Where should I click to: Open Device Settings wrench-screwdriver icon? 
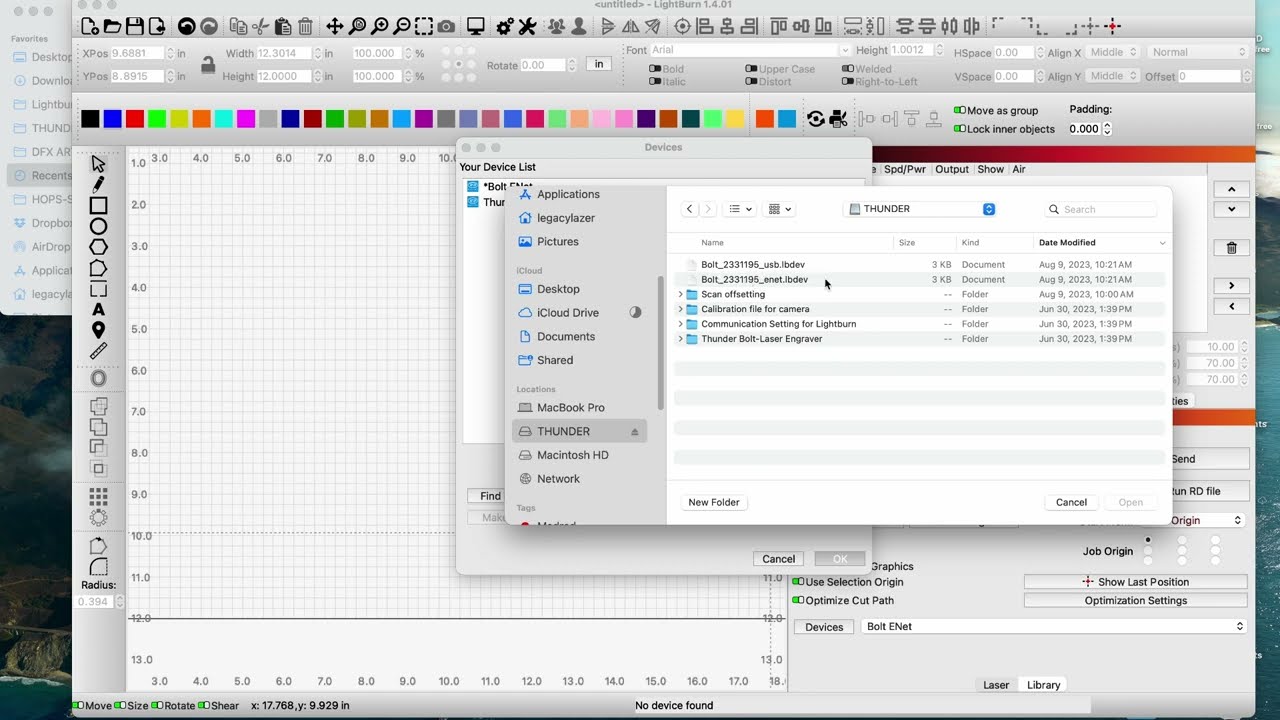(x=528, y=26)
